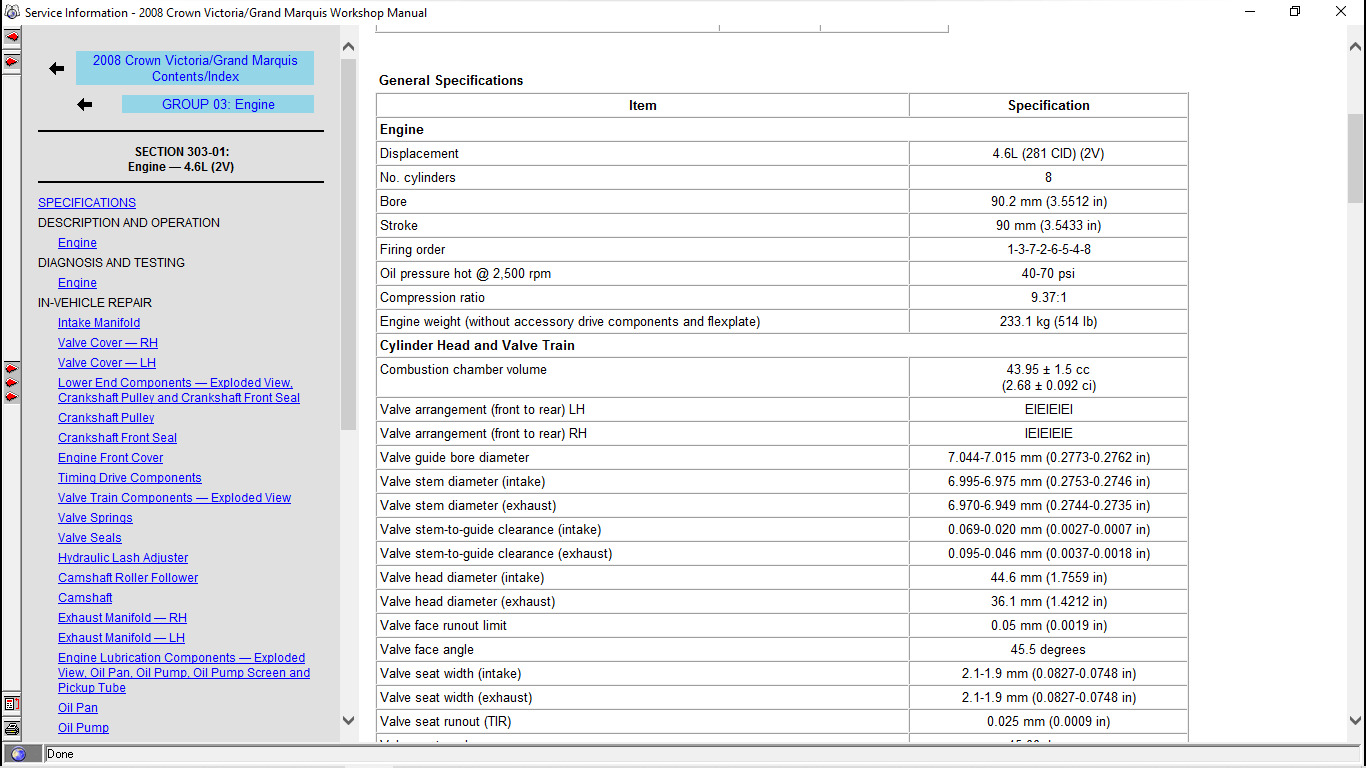Click the main content scrollbar down arrow
Viewport: 1366px width, 768px height.
(x=1355, y=720)
